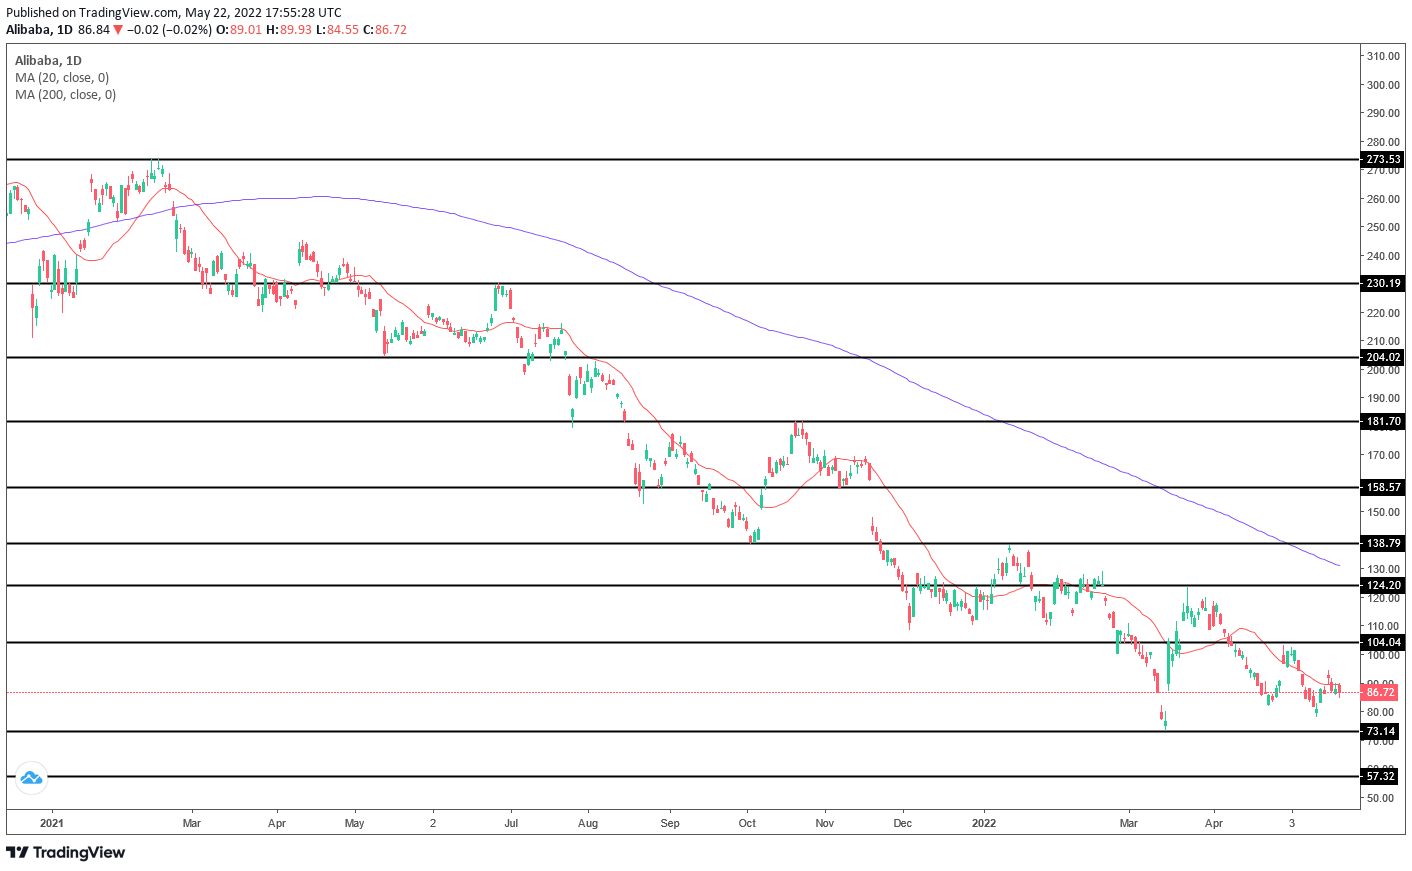Viewport: 1412px width, 871px height.
Task: Click the 250.00 axis price value
Action: 1383,227
